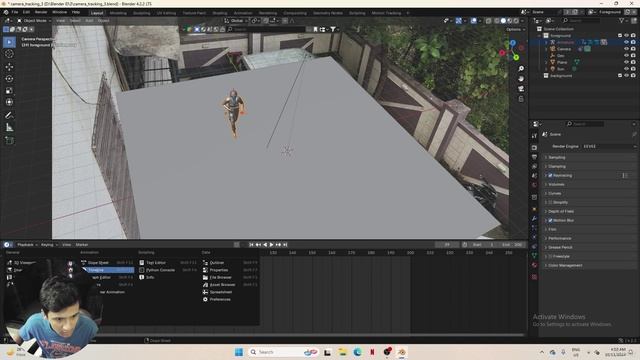Toggle the Freestyle checkbox
This screenshot has width=640, height=360.
pyautogui.click(x=550, y=256)
